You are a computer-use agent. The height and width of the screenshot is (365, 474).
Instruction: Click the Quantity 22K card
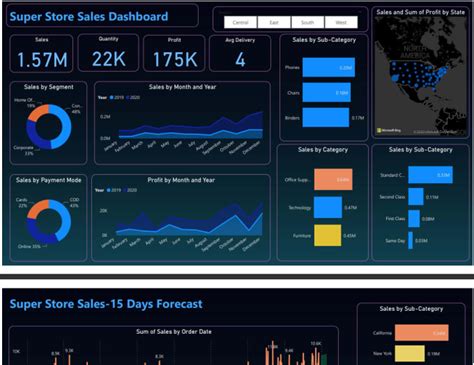(x=108, y=53)
